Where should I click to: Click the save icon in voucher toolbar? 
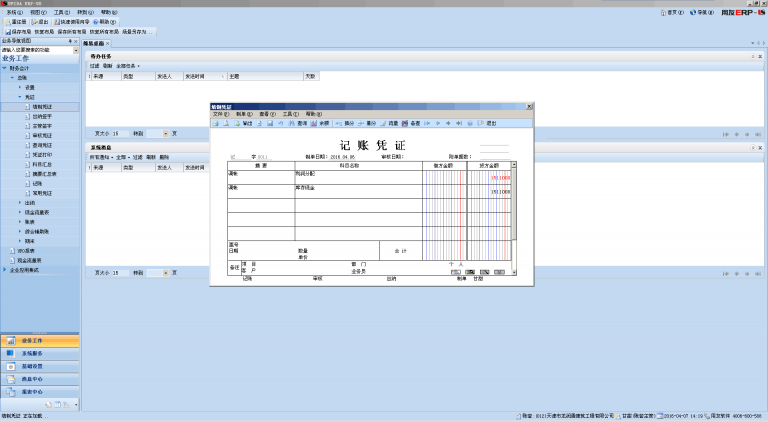[x=270, y=123]
